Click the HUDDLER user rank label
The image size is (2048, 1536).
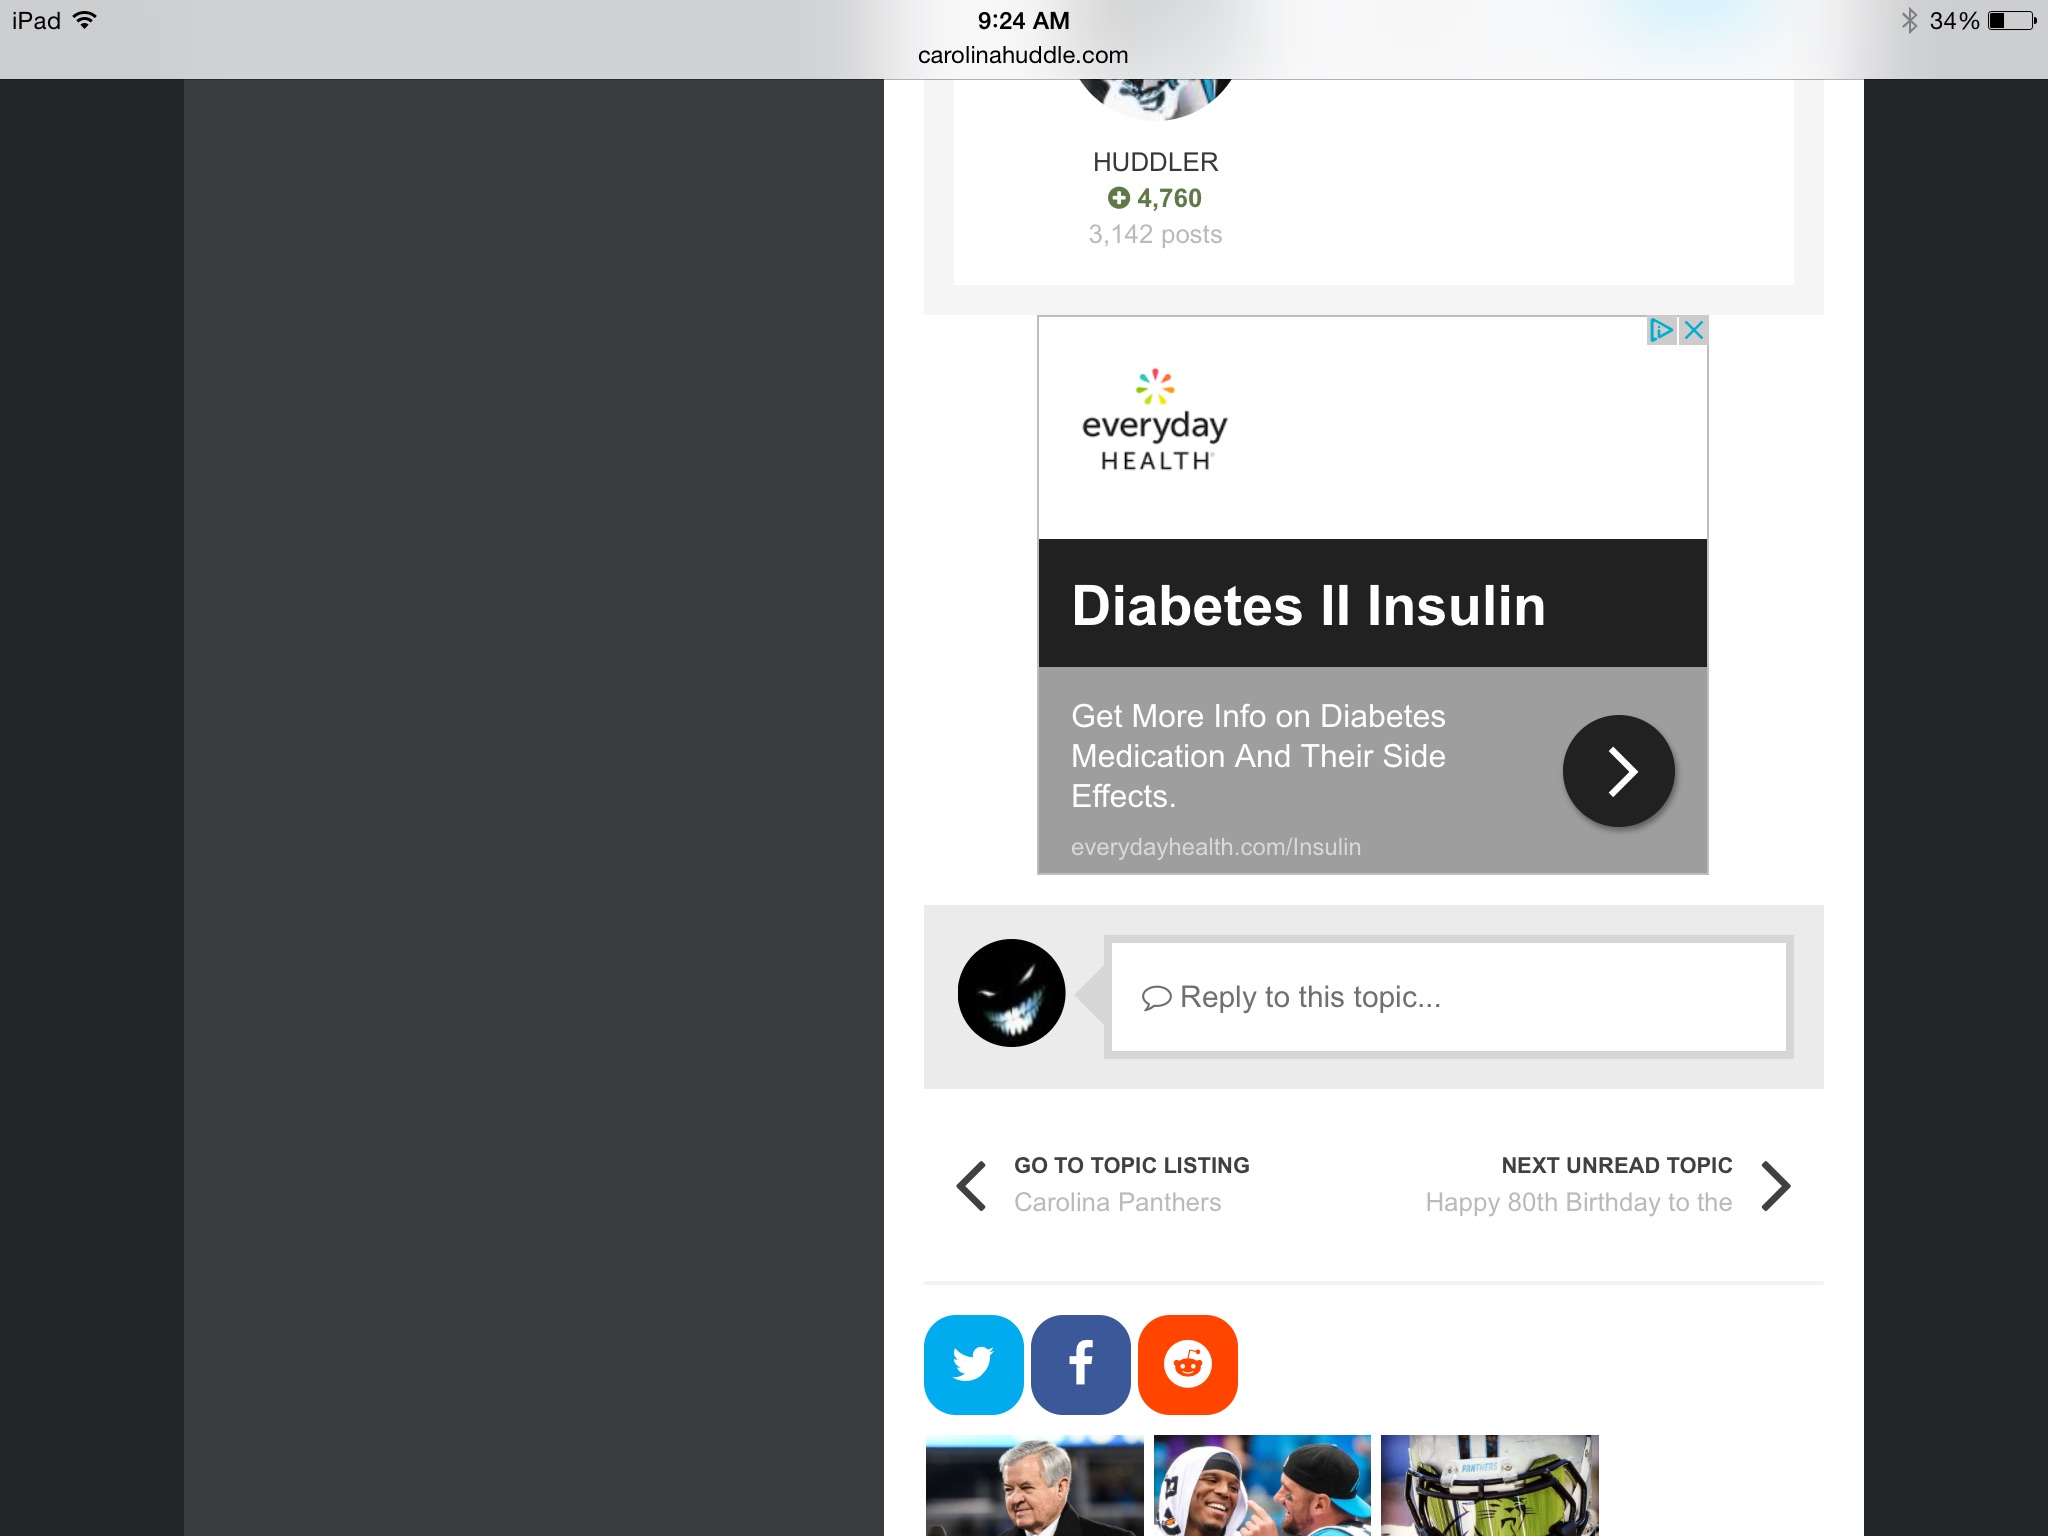tap(1155, 162)
